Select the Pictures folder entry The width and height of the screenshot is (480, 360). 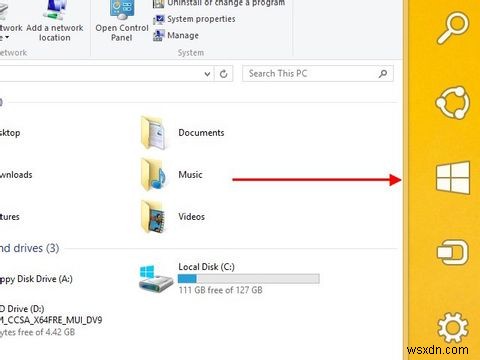click(x=10, y=217)
